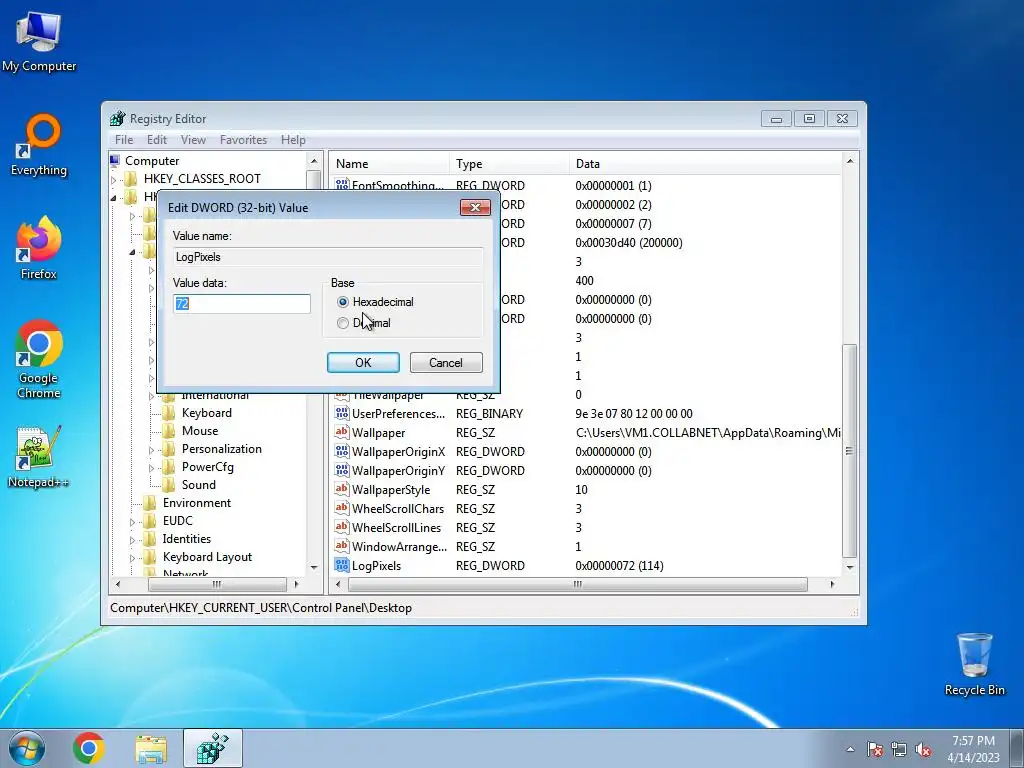Open the Edit menu in Registry Editor

pos(157,140)
